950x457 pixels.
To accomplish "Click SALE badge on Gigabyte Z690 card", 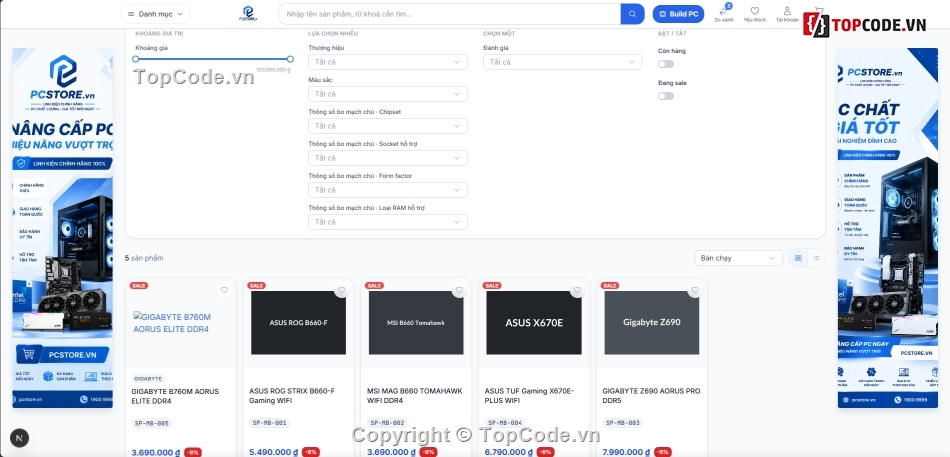I will click(x=610, y=285).
